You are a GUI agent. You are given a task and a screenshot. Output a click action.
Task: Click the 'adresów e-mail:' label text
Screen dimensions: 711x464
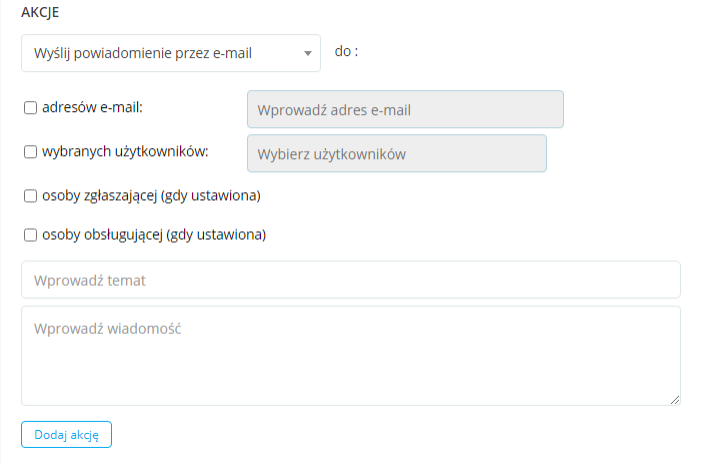93,107
